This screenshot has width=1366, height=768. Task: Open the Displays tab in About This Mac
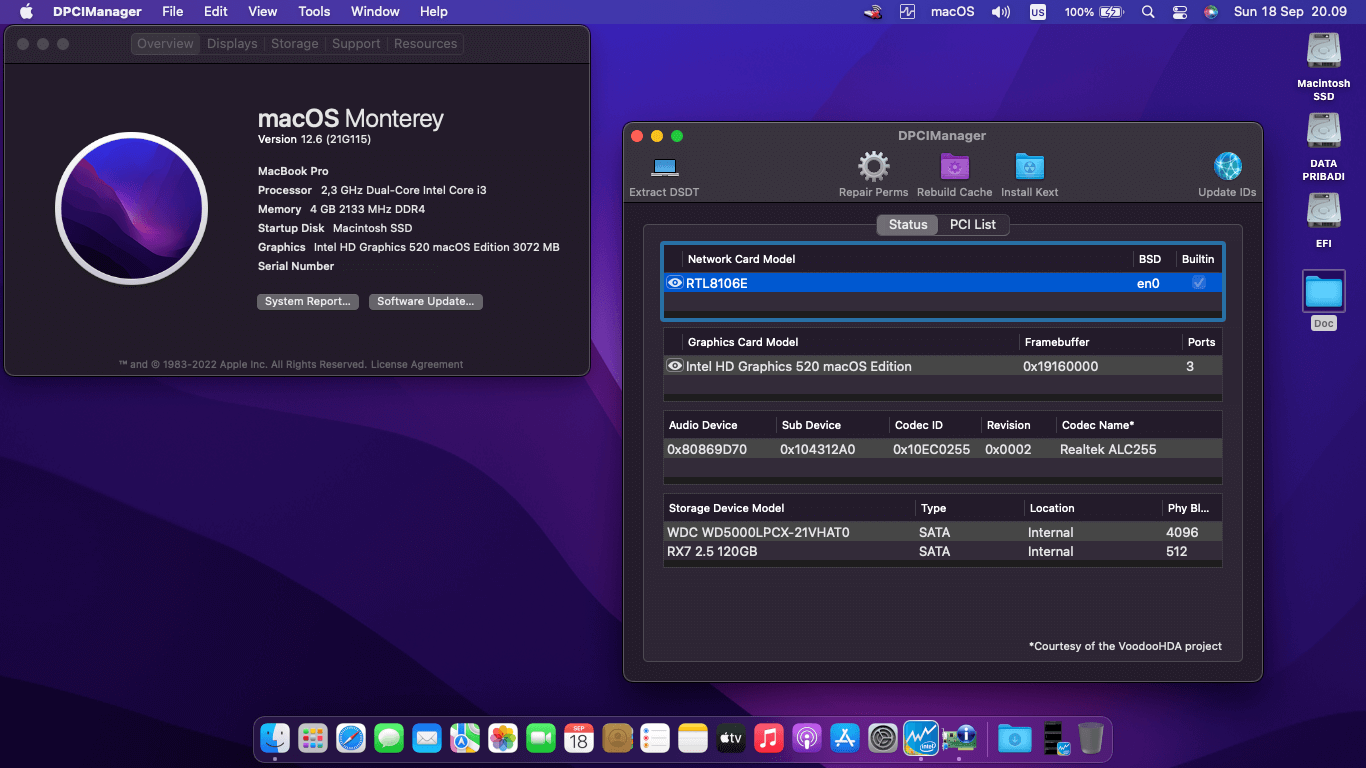point(232,44)
